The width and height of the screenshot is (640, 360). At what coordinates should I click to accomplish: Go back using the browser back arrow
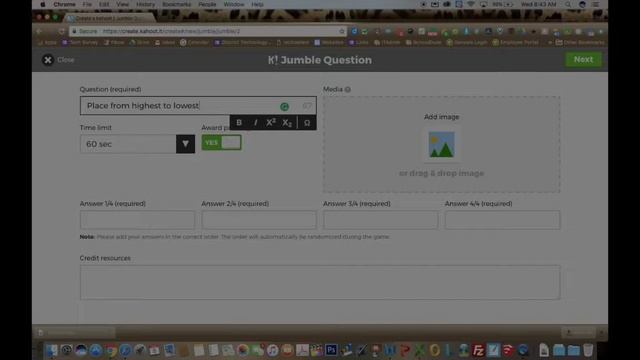click(39, 31)
